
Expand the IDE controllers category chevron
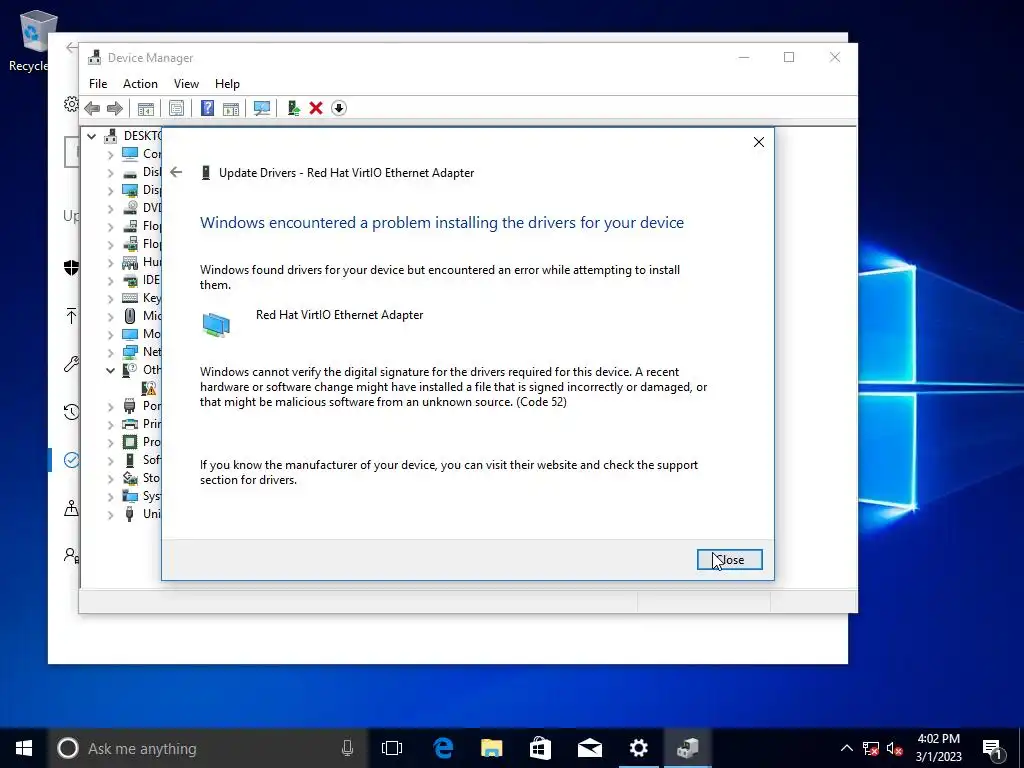110,281
